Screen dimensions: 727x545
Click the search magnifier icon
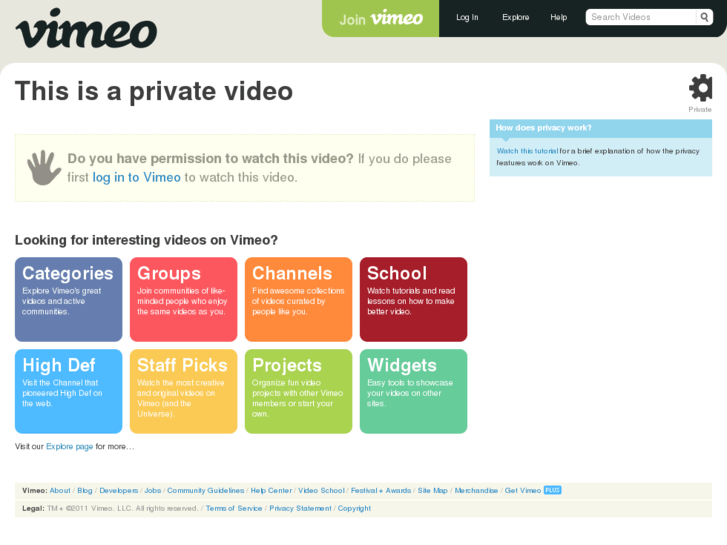[704, 17]
